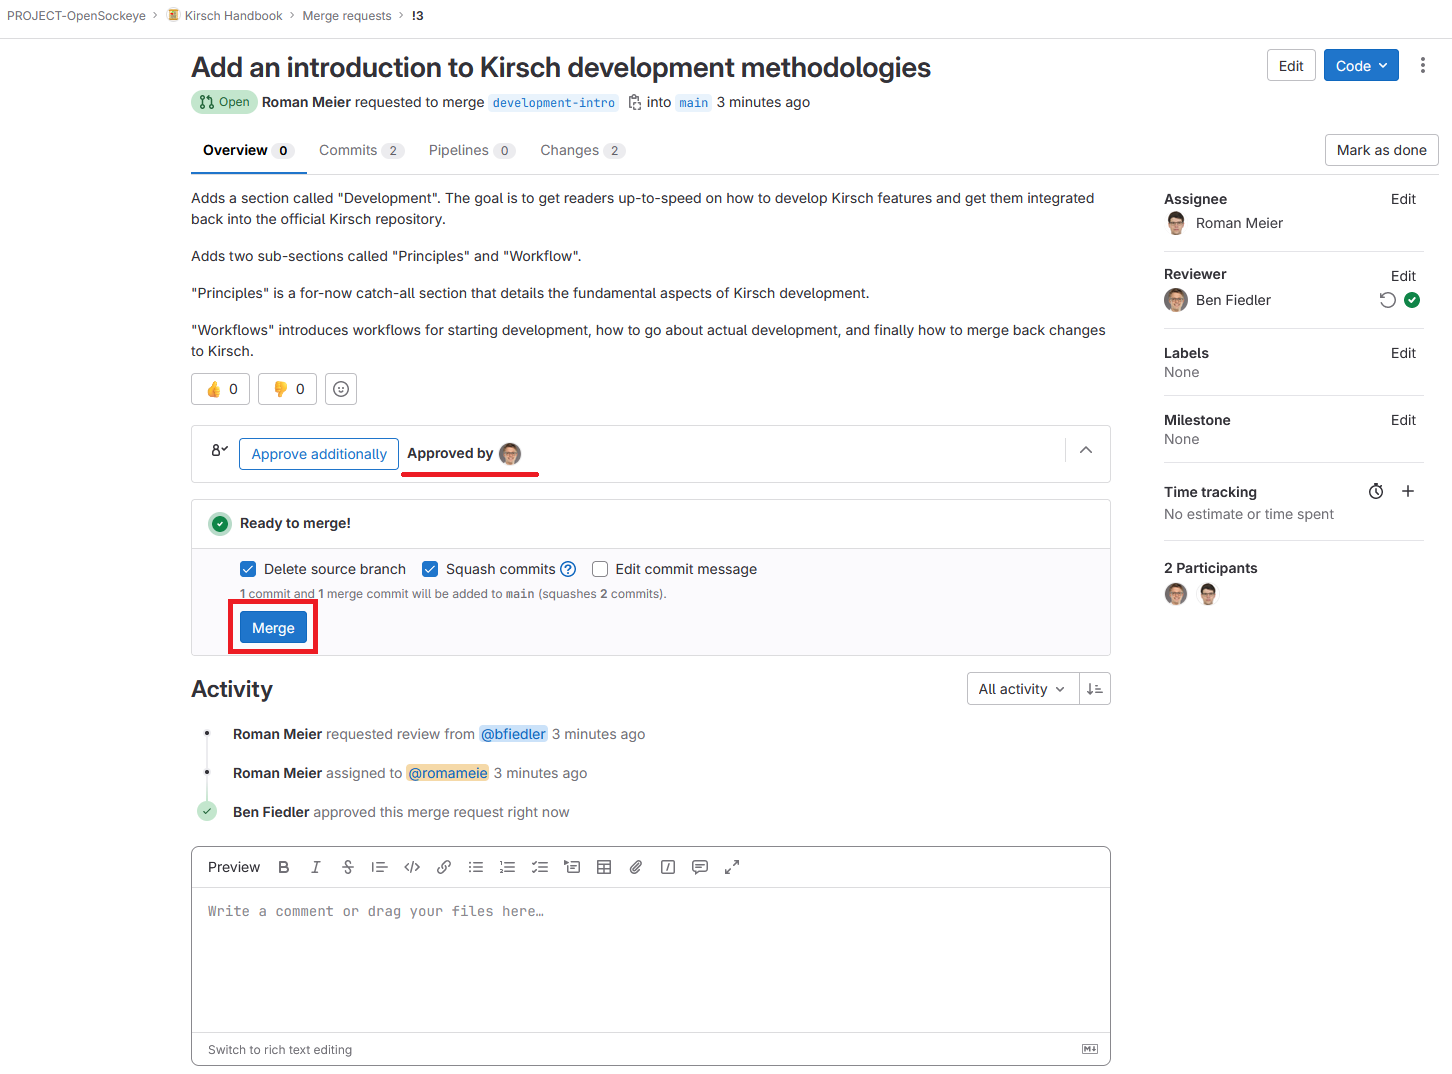Give a thumbs up reaction
Viewport: 1452px width, 1074px height.
[221, 389]
